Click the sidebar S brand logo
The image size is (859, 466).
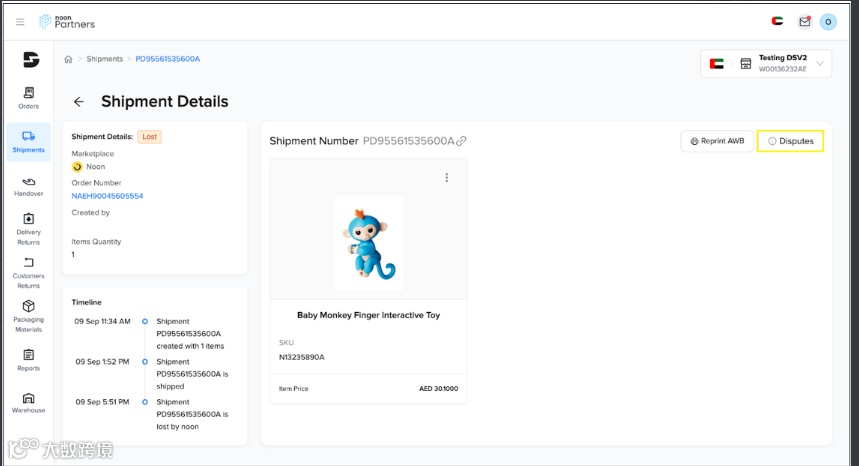(x=31, y=59)
